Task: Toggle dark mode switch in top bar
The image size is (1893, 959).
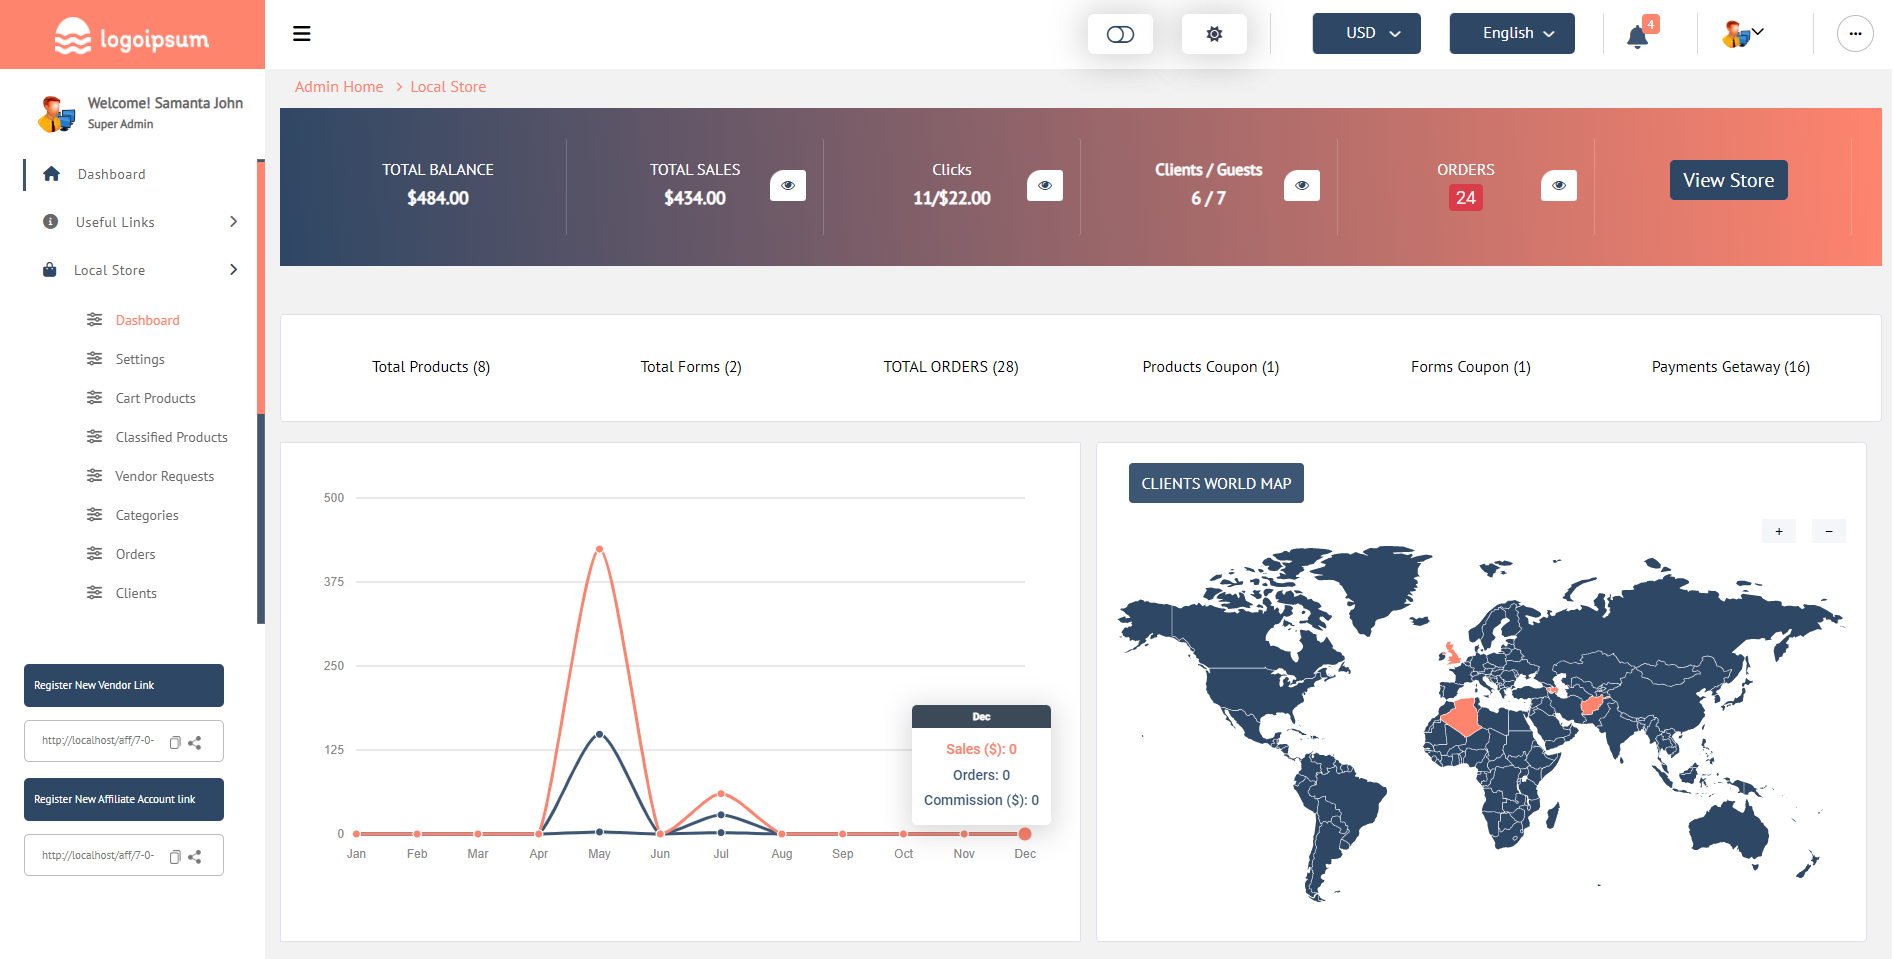Action: tap(1120, 33)
